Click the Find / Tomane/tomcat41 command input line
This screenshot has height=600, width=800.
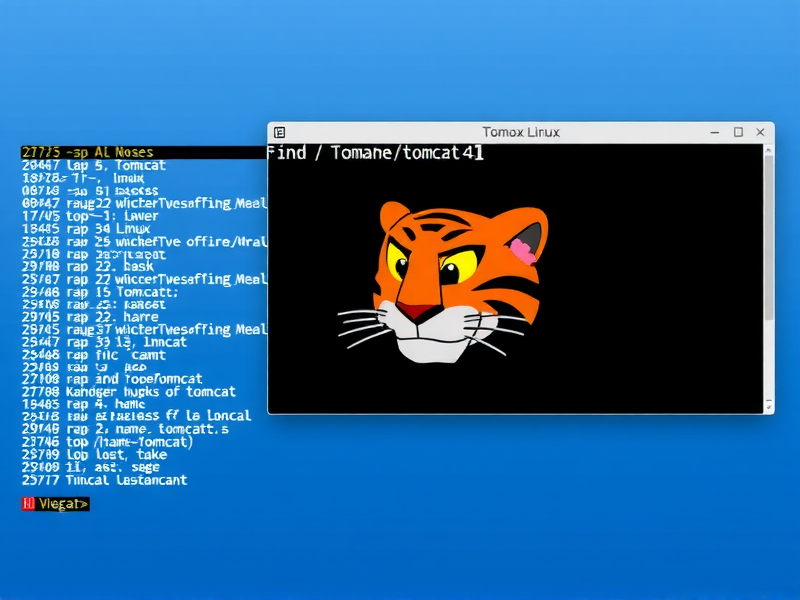click(x=370, y=153)
